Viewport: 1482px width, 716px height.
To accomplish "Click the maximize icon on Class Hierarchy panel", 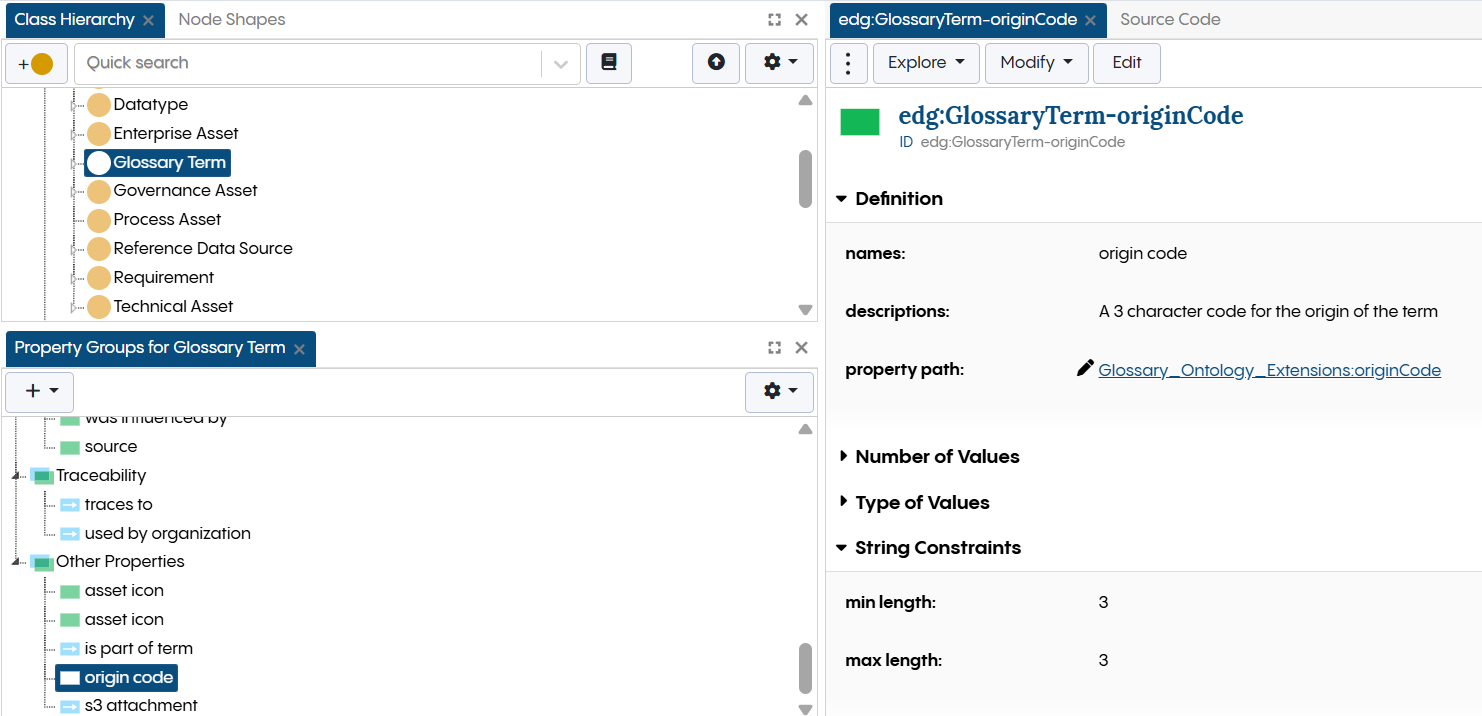I will [x=773, y=19].
